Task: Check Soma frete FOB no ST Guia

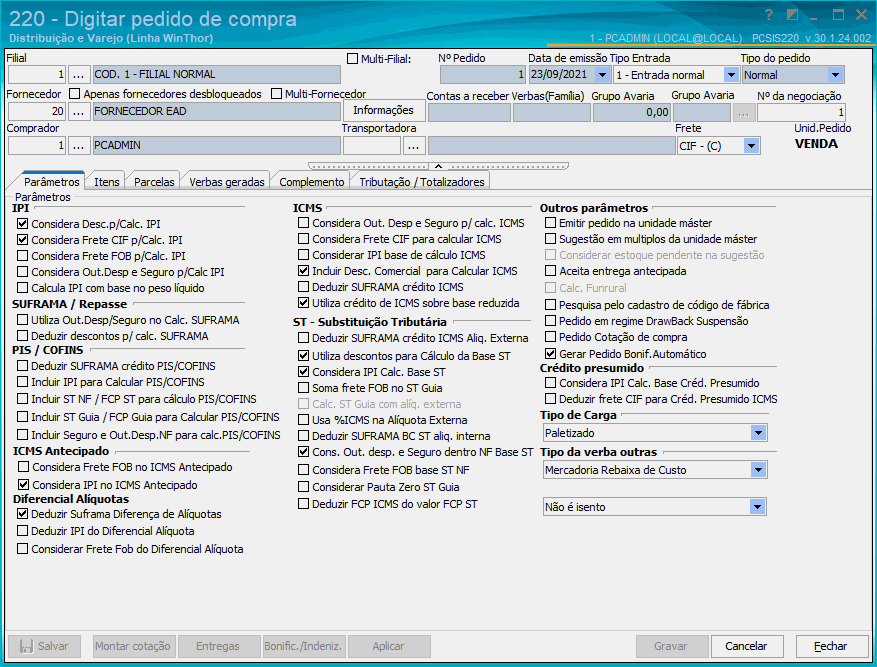Action: [x=303, y=387]
